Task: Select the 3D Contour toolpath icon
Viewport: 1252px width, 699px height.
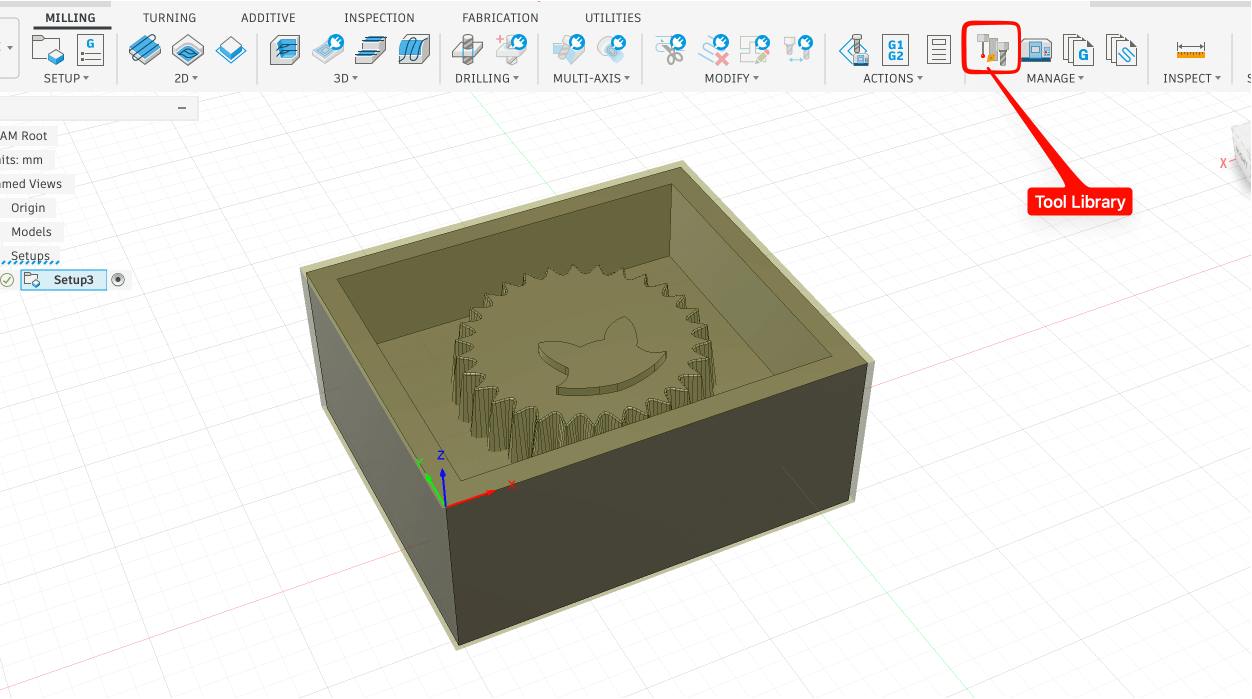Action: click(x=371, y=49)
